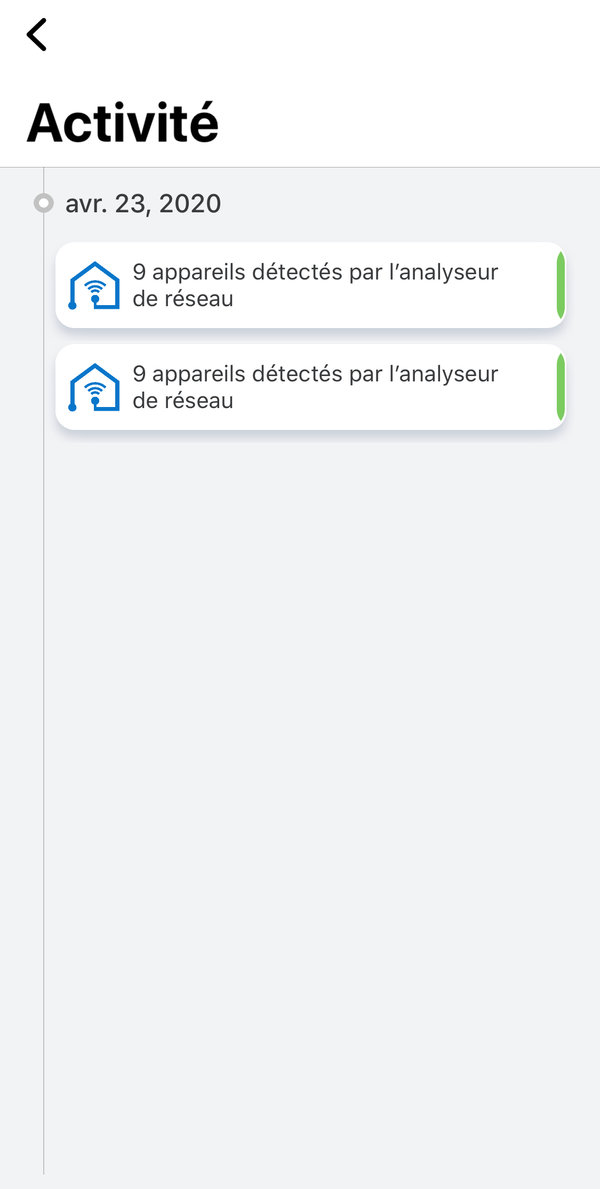Click the blue corner dot of second house icon
The height and width of the screenshot is (1189, 600).
coord(73,407)
